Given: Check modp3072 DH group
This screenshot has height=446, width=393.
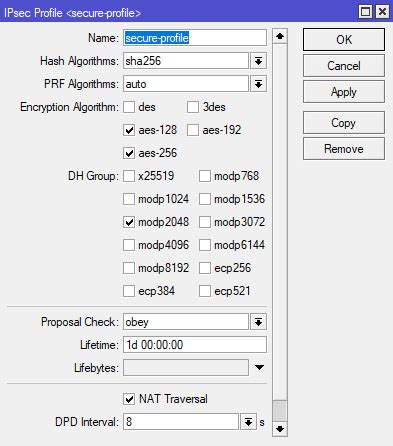Looking at the screenshot, I should click(205, 222).
